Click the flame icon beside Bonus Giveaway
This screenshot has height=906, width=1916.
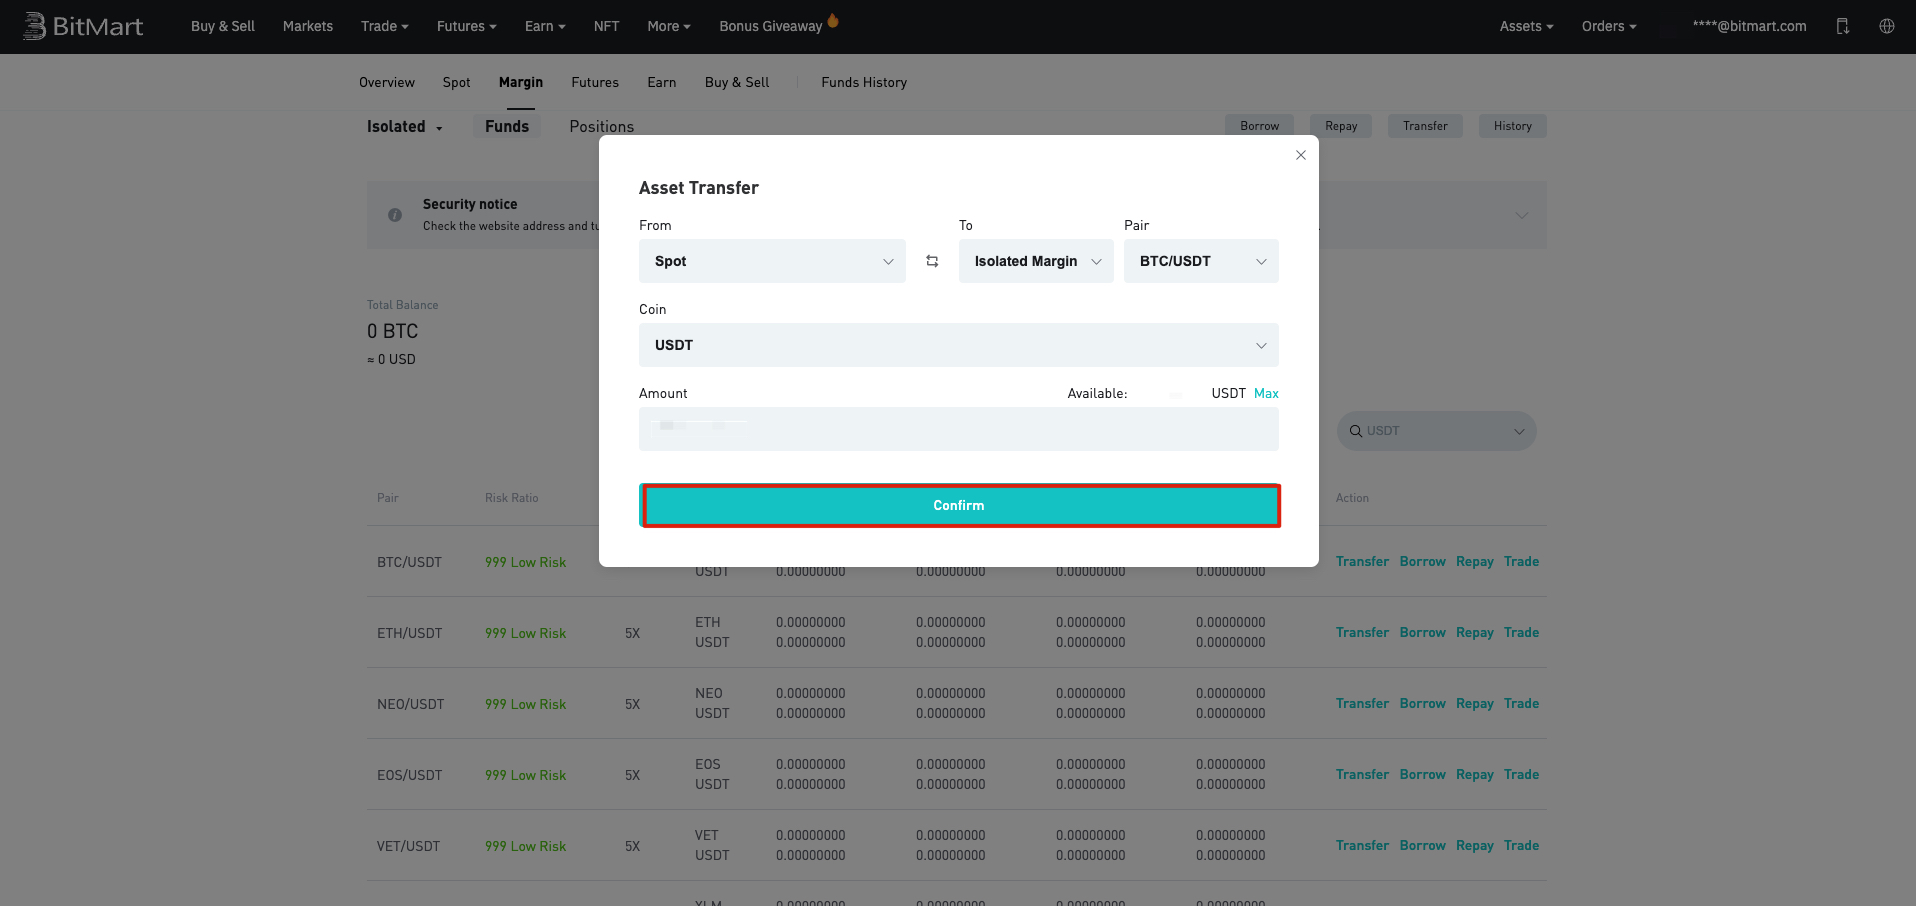833,20
